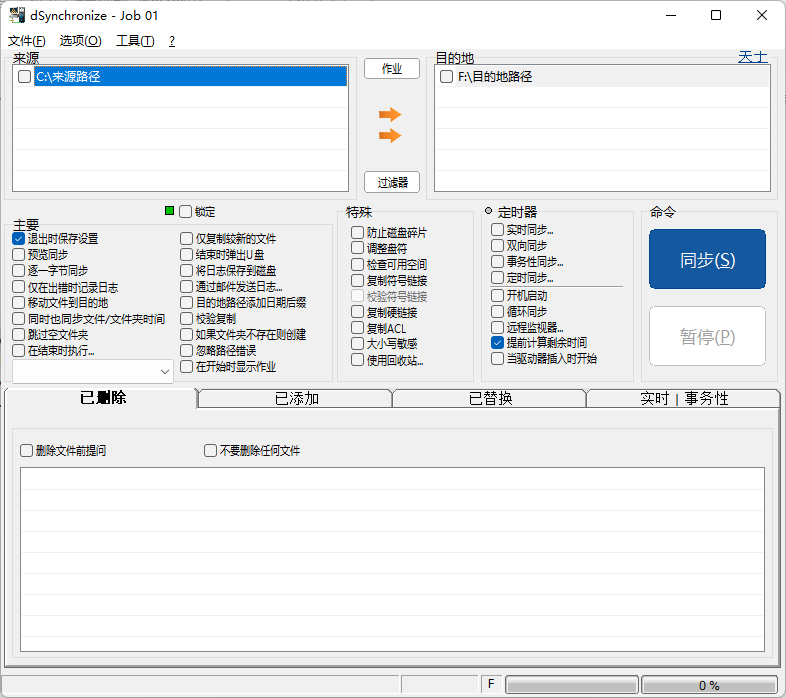Enable 移动文件到目的地 checkbox

tap(19, 303)
